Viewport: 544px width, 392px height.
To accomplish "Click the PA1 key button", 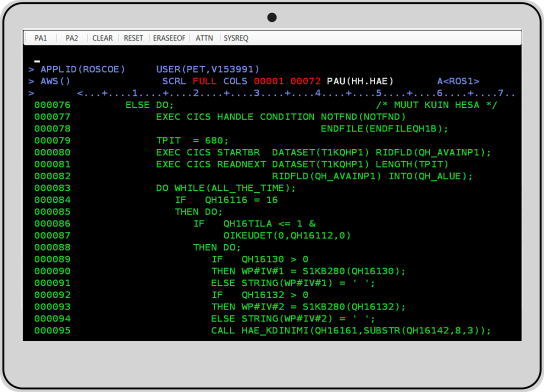I will [x=41, y=38].
